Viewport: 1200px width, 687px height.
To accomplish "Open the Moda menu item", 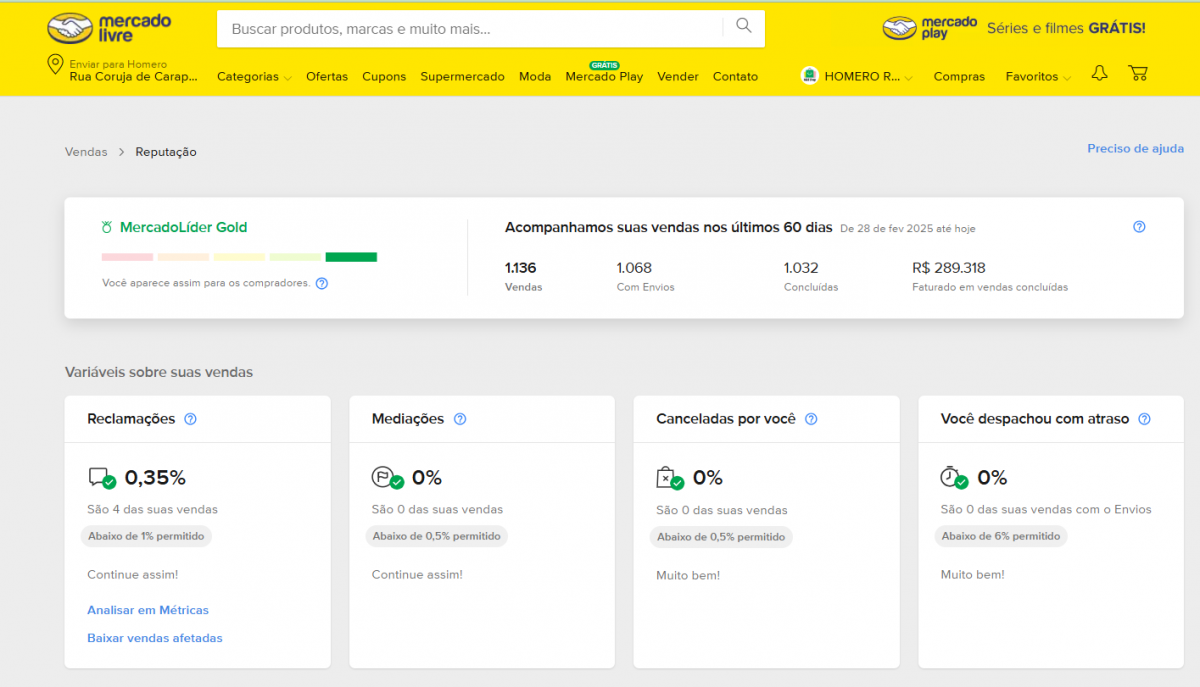I will [x=535, y=77].
